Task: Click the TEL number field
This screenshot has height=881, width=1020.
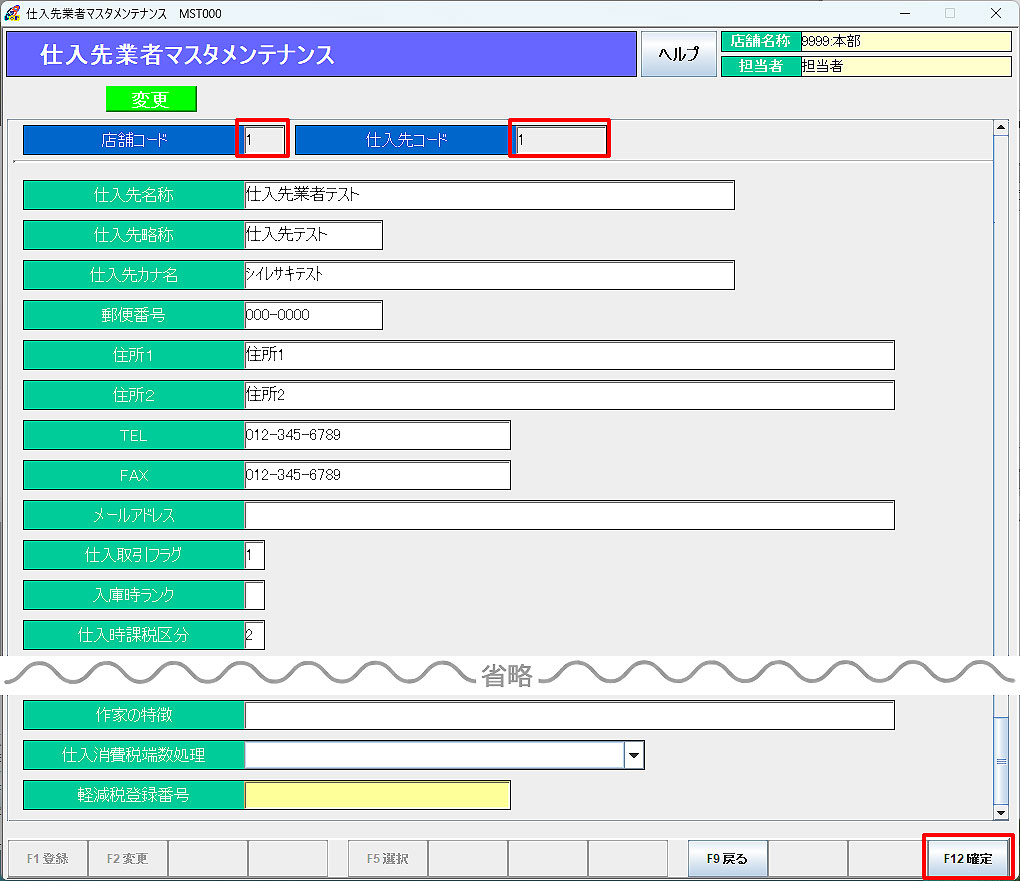Action: [x=377, y=435]
